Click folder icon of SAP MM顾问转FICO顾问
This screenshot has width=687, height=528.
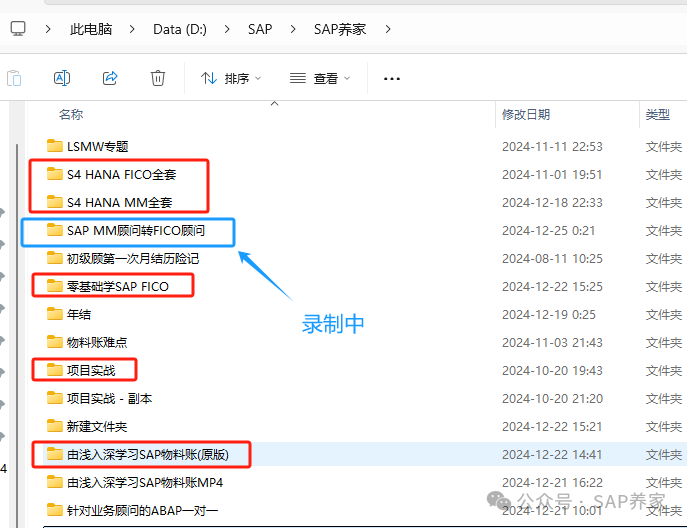pos(55,230)
